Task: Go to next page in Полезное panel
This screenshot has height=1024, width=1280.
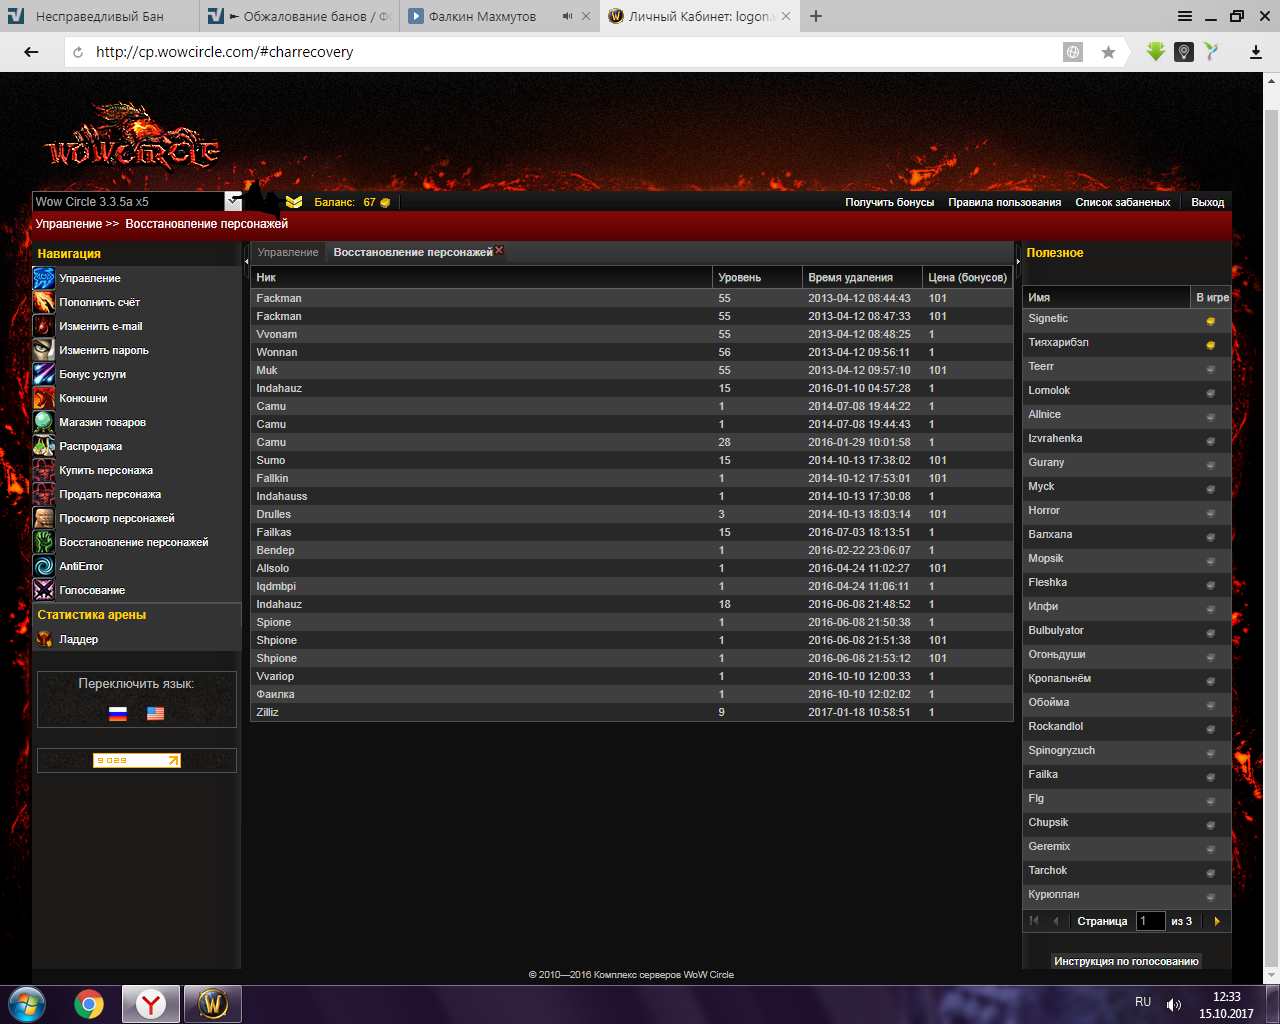Action: 1217,921
